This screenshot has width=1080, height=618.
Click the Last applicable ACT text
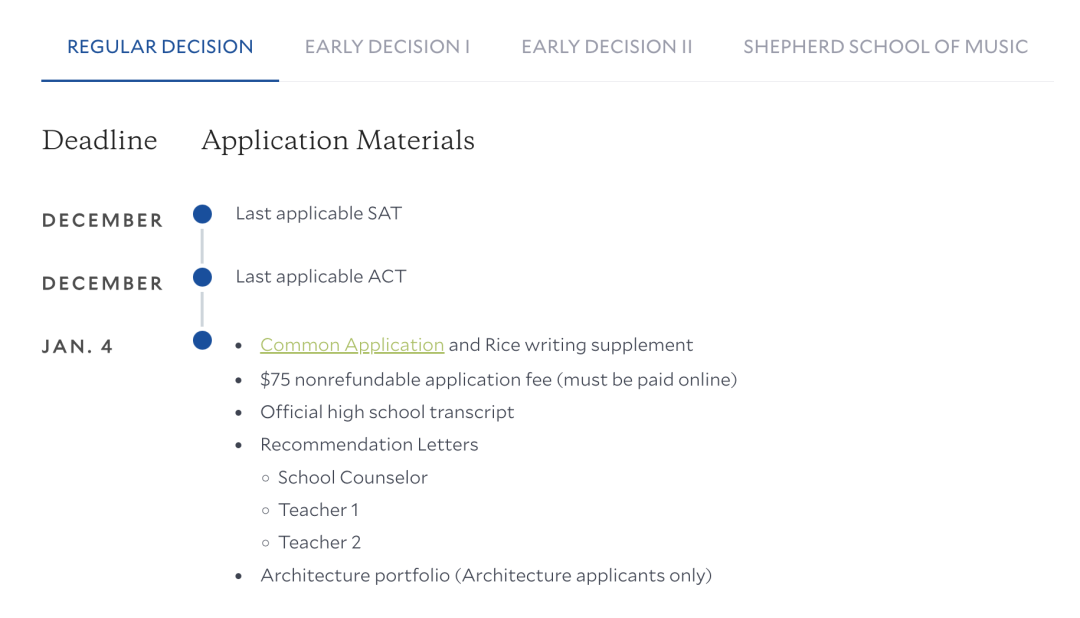point(321,277)
